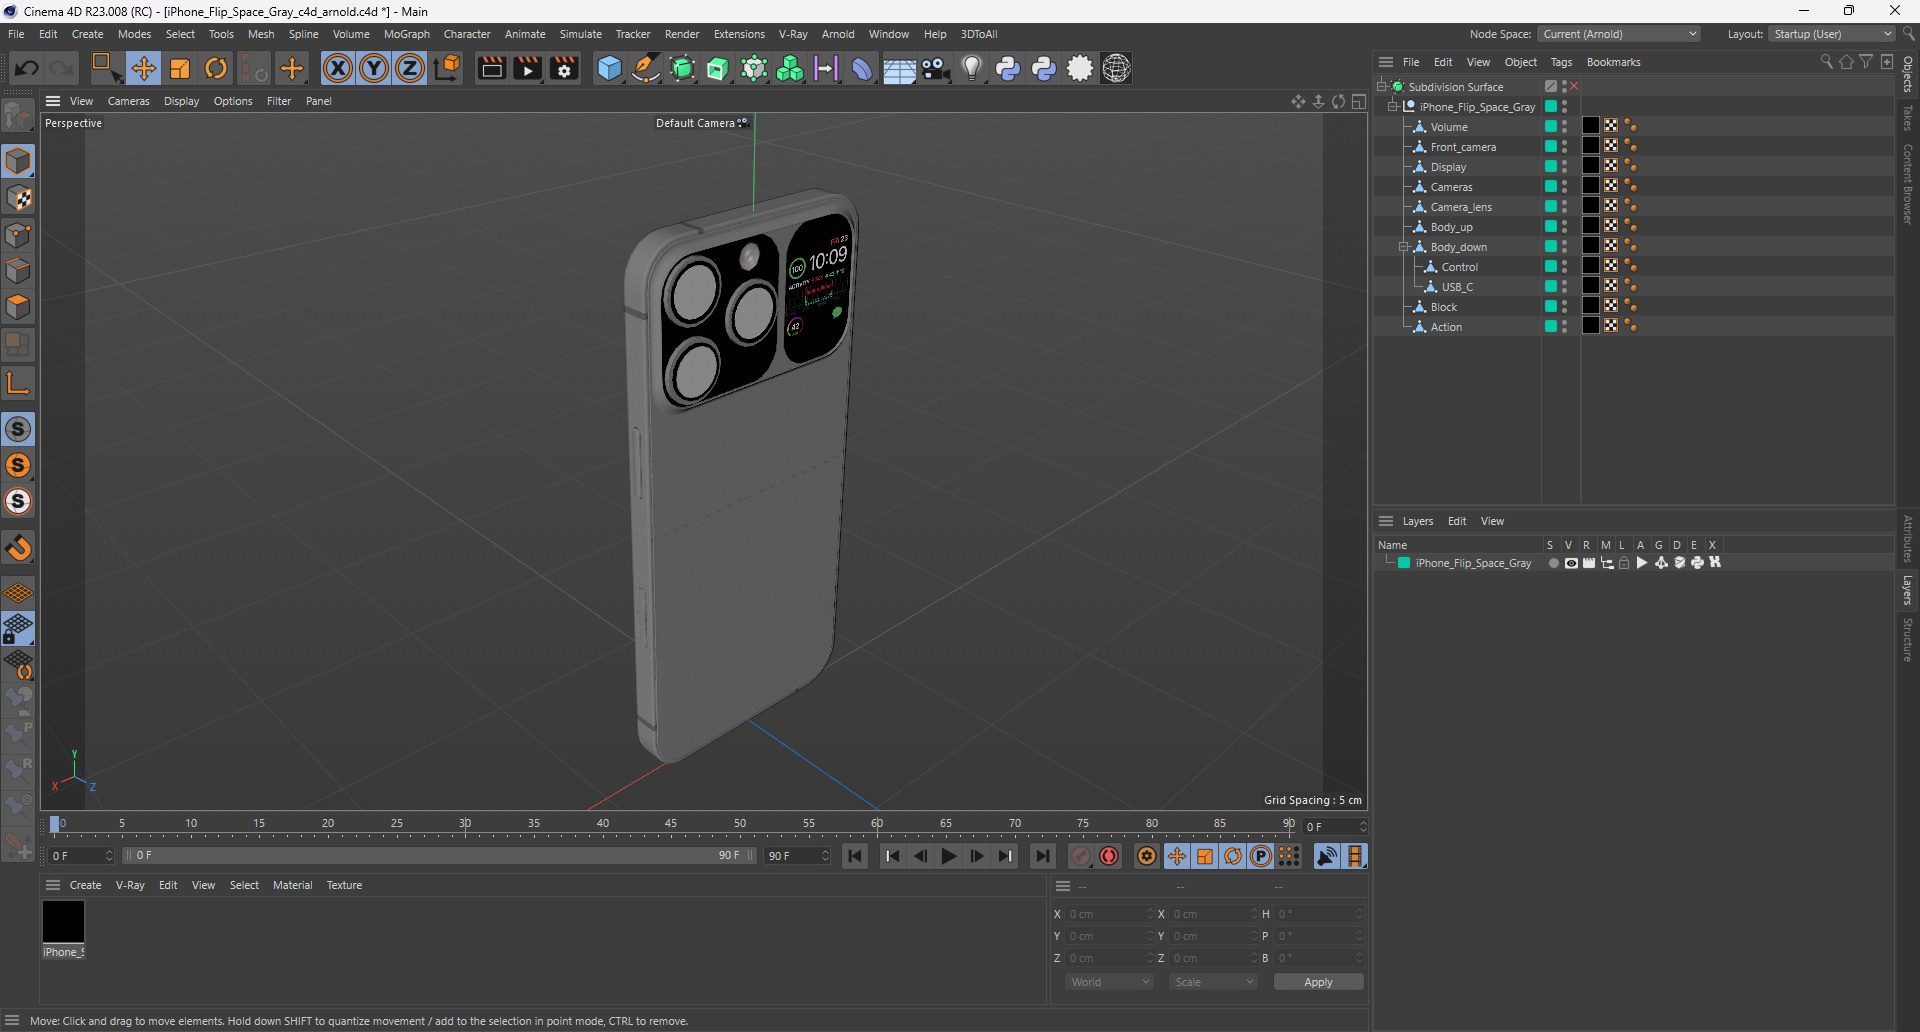The height and width of the screenshot is (1032, 1920).
Task: Select the Move tool in top toolbar
Action: 143,68
